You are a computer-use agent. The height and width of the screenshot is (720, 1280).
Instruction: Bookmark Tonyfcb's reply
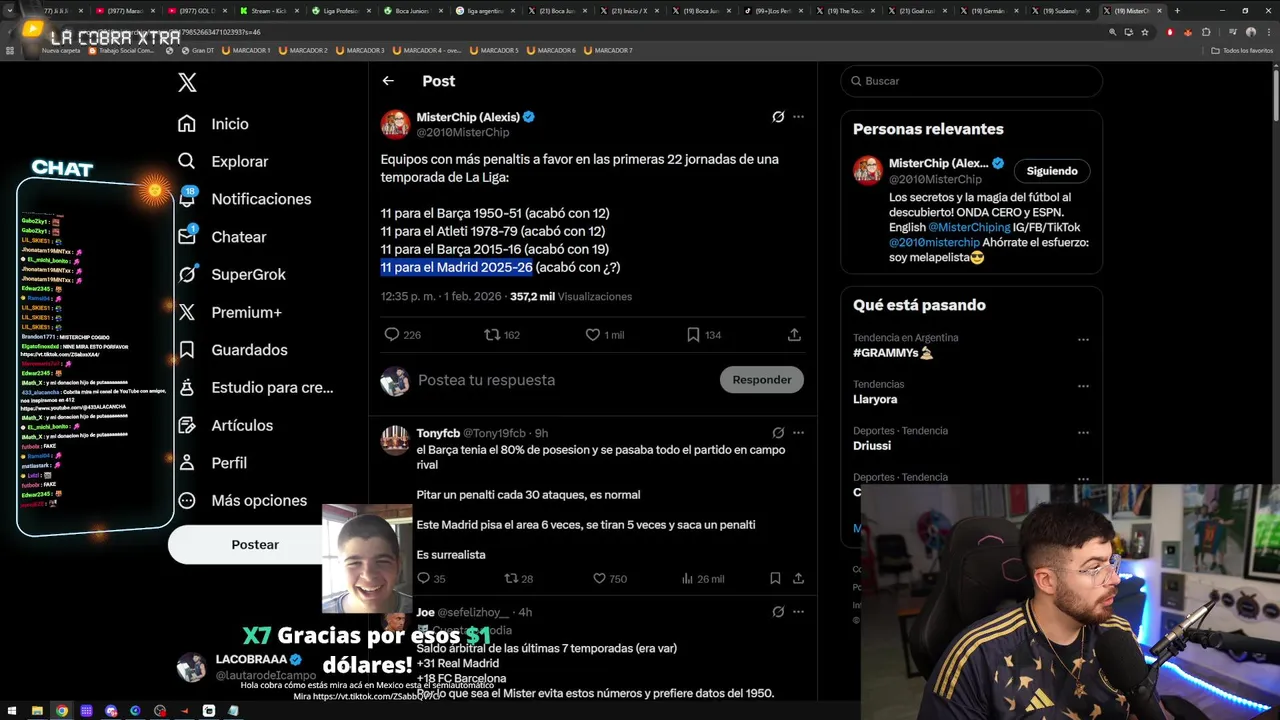pos(775,578)
